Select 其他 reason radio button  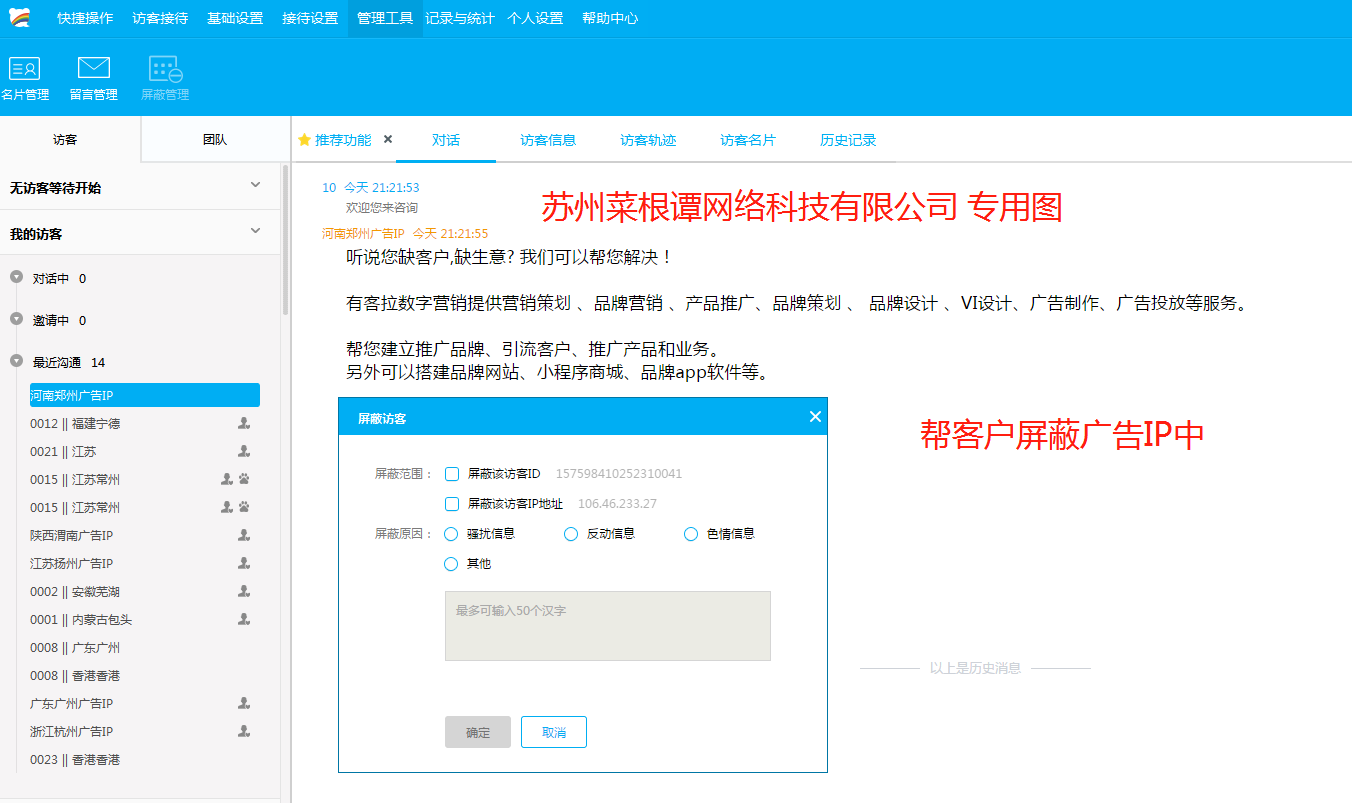click(x=451, y=564)
